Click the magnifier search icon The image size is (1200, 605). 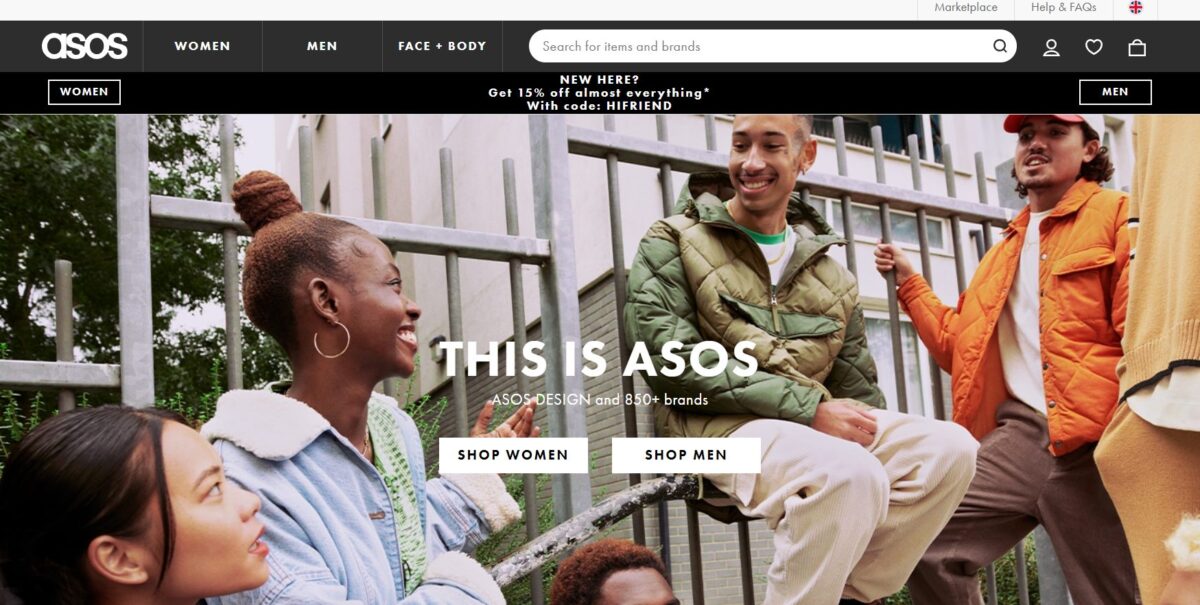[x=1000, y=46]
